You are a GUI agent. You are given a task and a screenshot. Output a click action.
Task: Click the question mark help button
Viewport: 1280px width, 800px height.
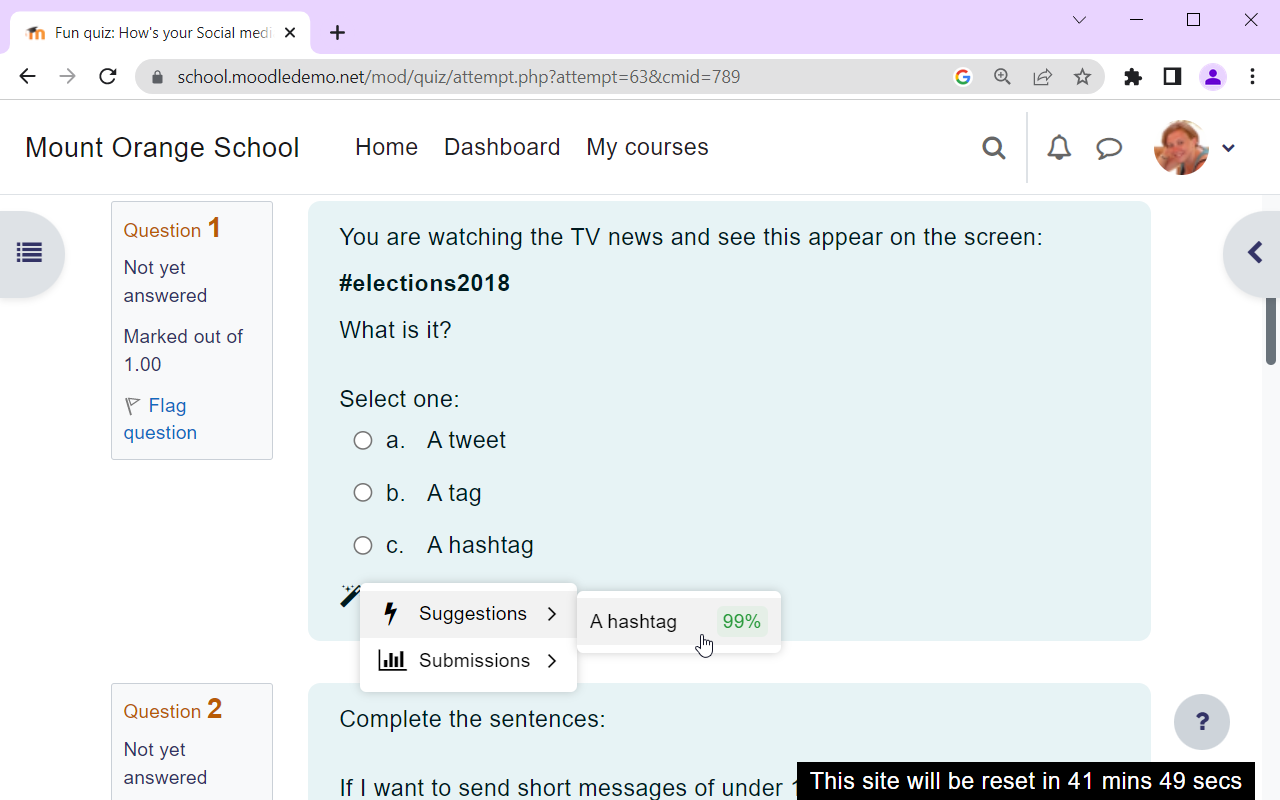1202,721
